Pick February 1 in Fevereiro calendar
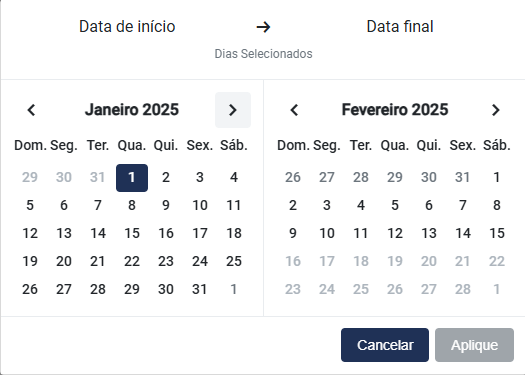 pos(497,177)
